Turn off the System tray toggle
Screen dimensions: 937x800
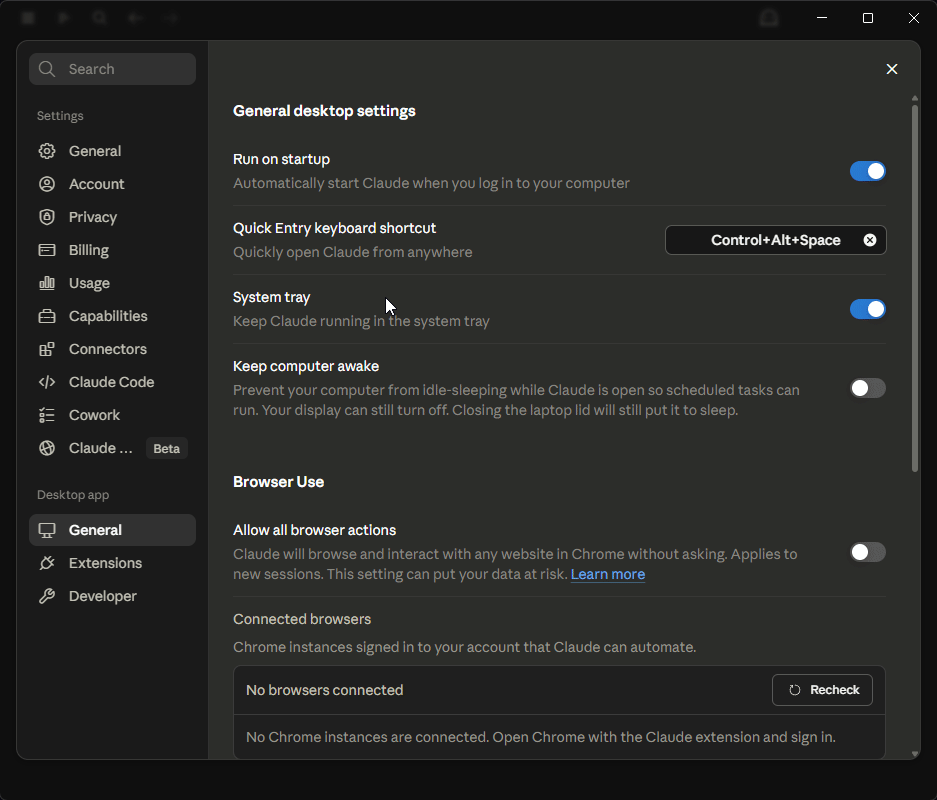pos(868,309)
